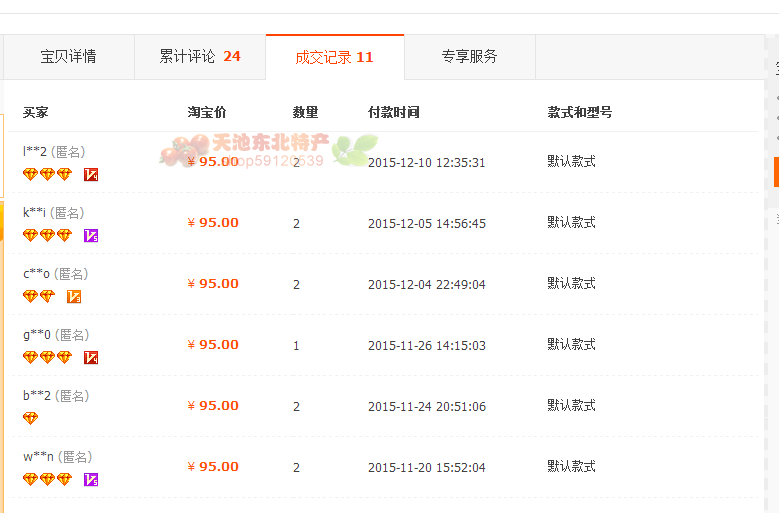Screen dimensions: 779x513
Task: Click the orange VIP badge beside buyer c**o
Action: (74, 297)
